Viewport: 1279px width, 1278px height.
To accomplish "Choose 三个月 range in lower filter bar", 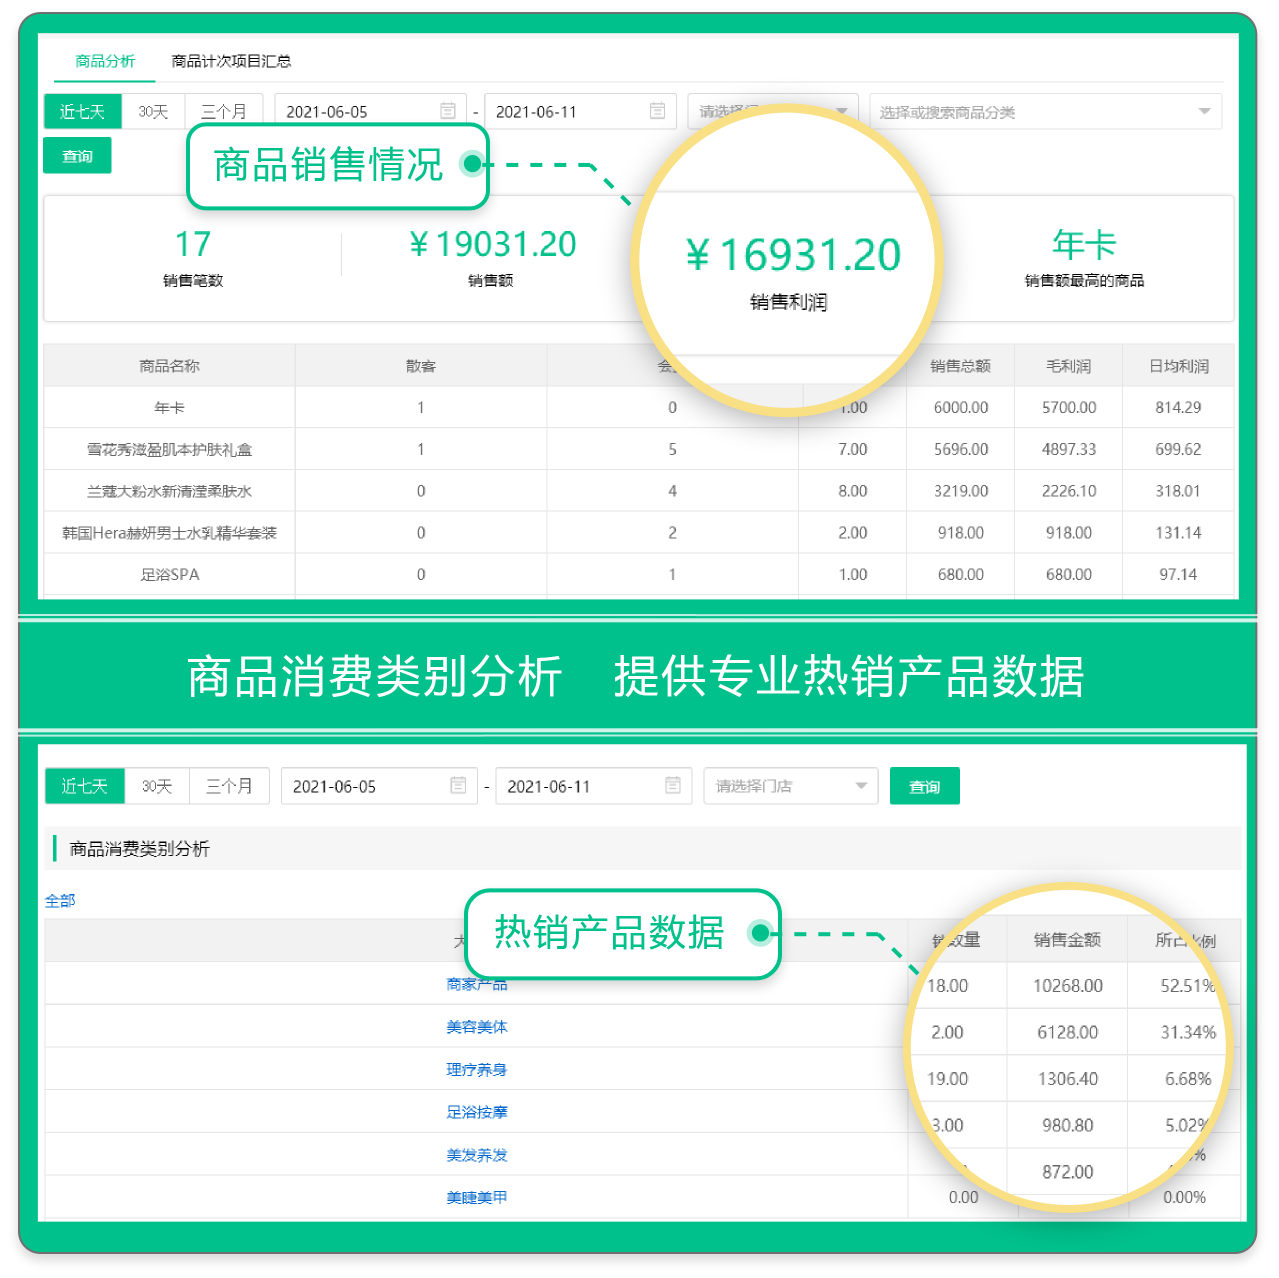I will [229, 786].
